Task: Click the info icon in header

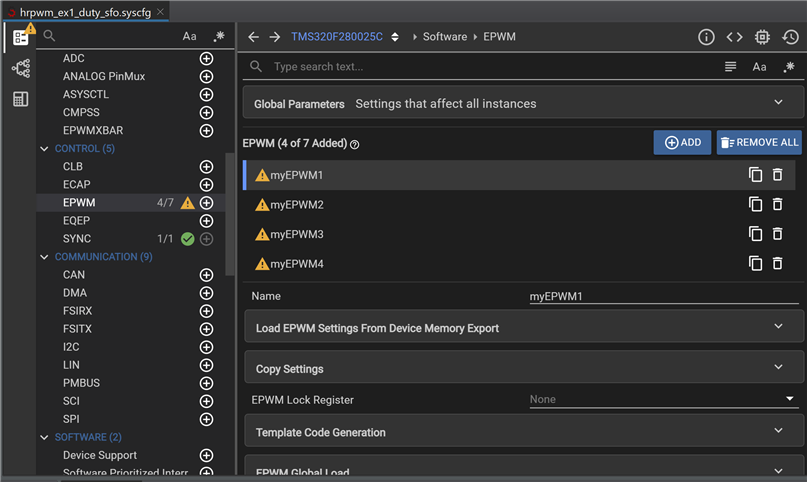Action: point(706,37)
